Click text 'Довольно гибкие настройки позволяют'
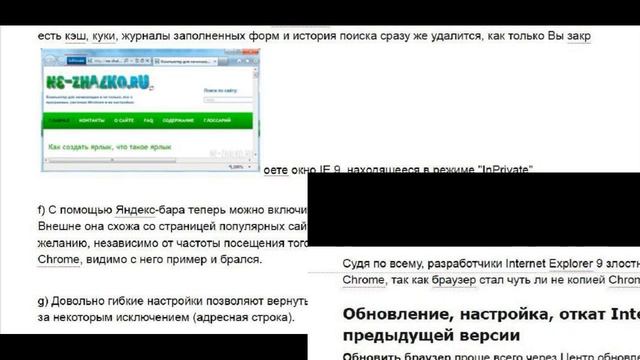640x360 pixels. coord(157,301)
